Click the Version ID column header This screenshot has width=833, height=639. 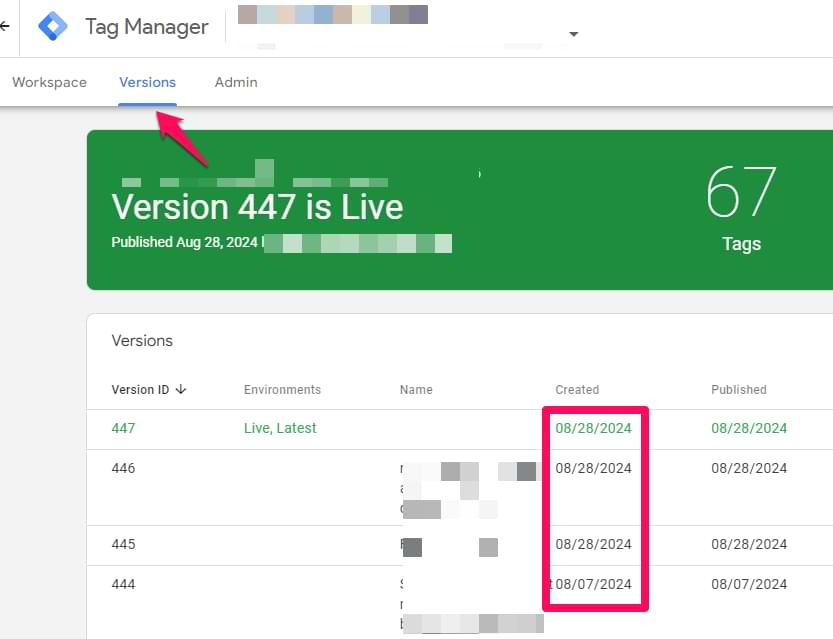click(140, 389)
